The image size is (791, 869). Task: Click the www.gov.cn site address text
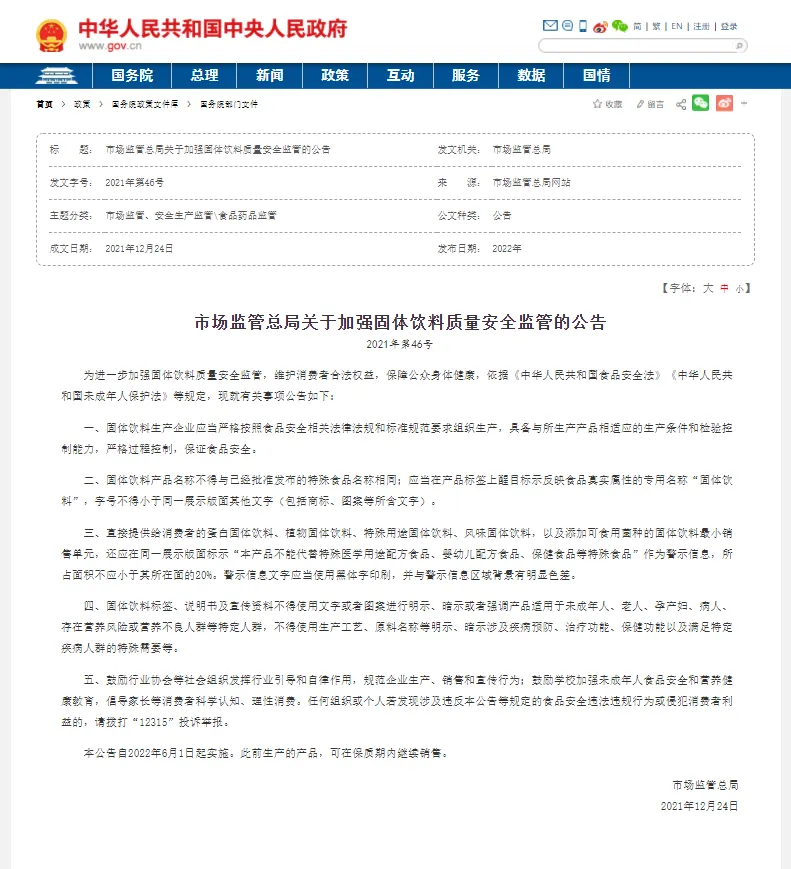click(110, 46)
